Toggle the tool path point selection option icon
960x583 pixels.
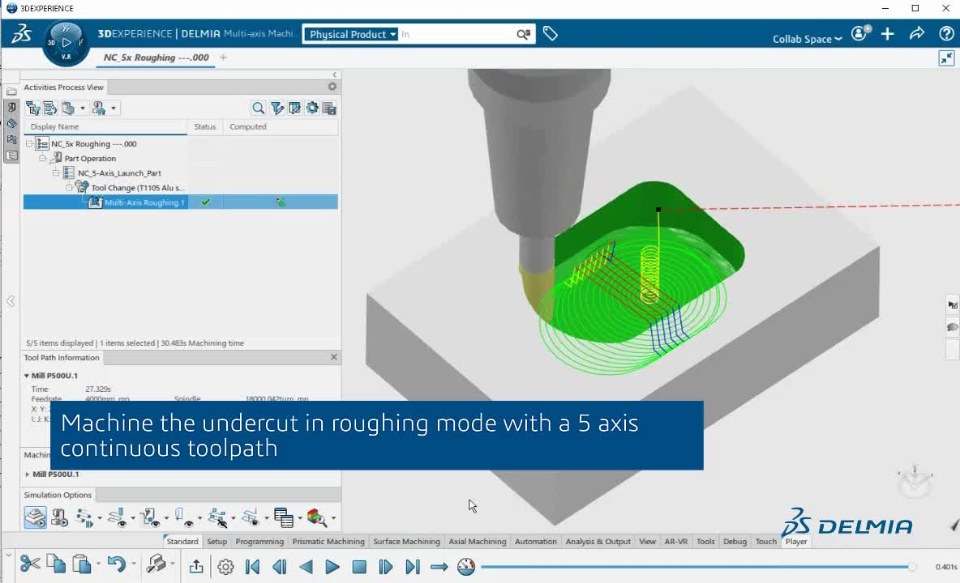click(217, 518)
